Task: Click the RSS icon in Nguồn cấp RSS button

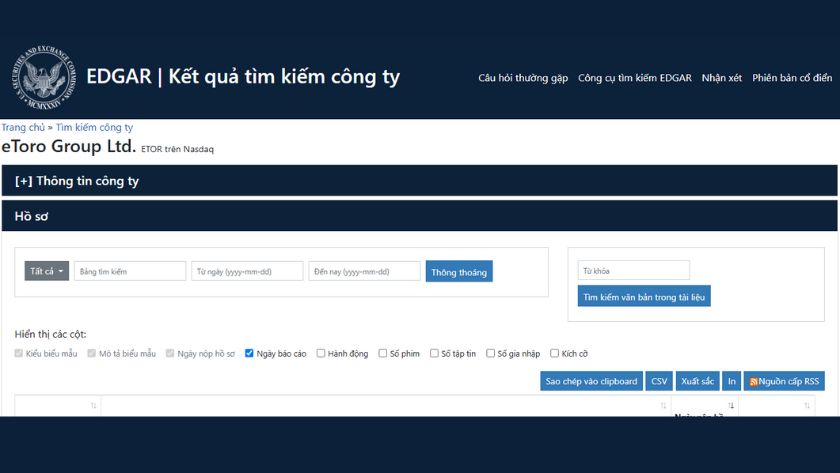Action: tap(753, 382)
